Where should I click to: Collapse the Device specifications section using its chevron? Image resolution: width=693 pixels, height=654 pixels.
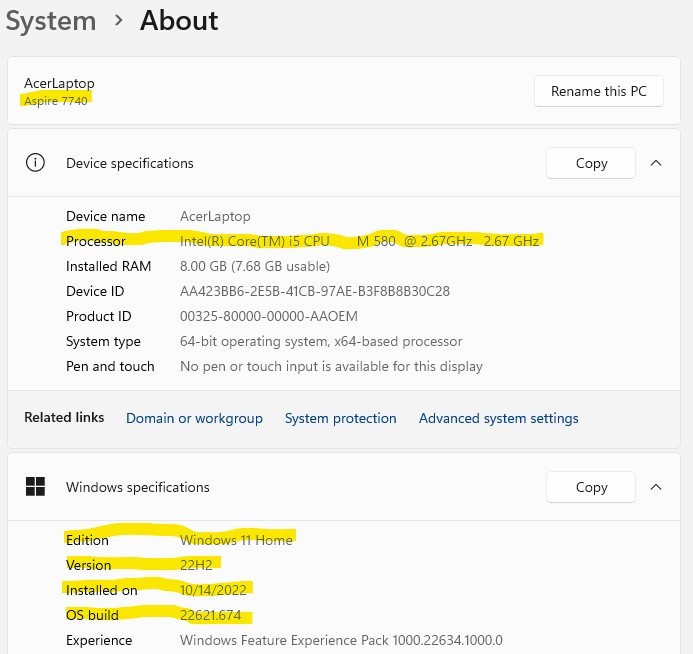tap(656, 163)
